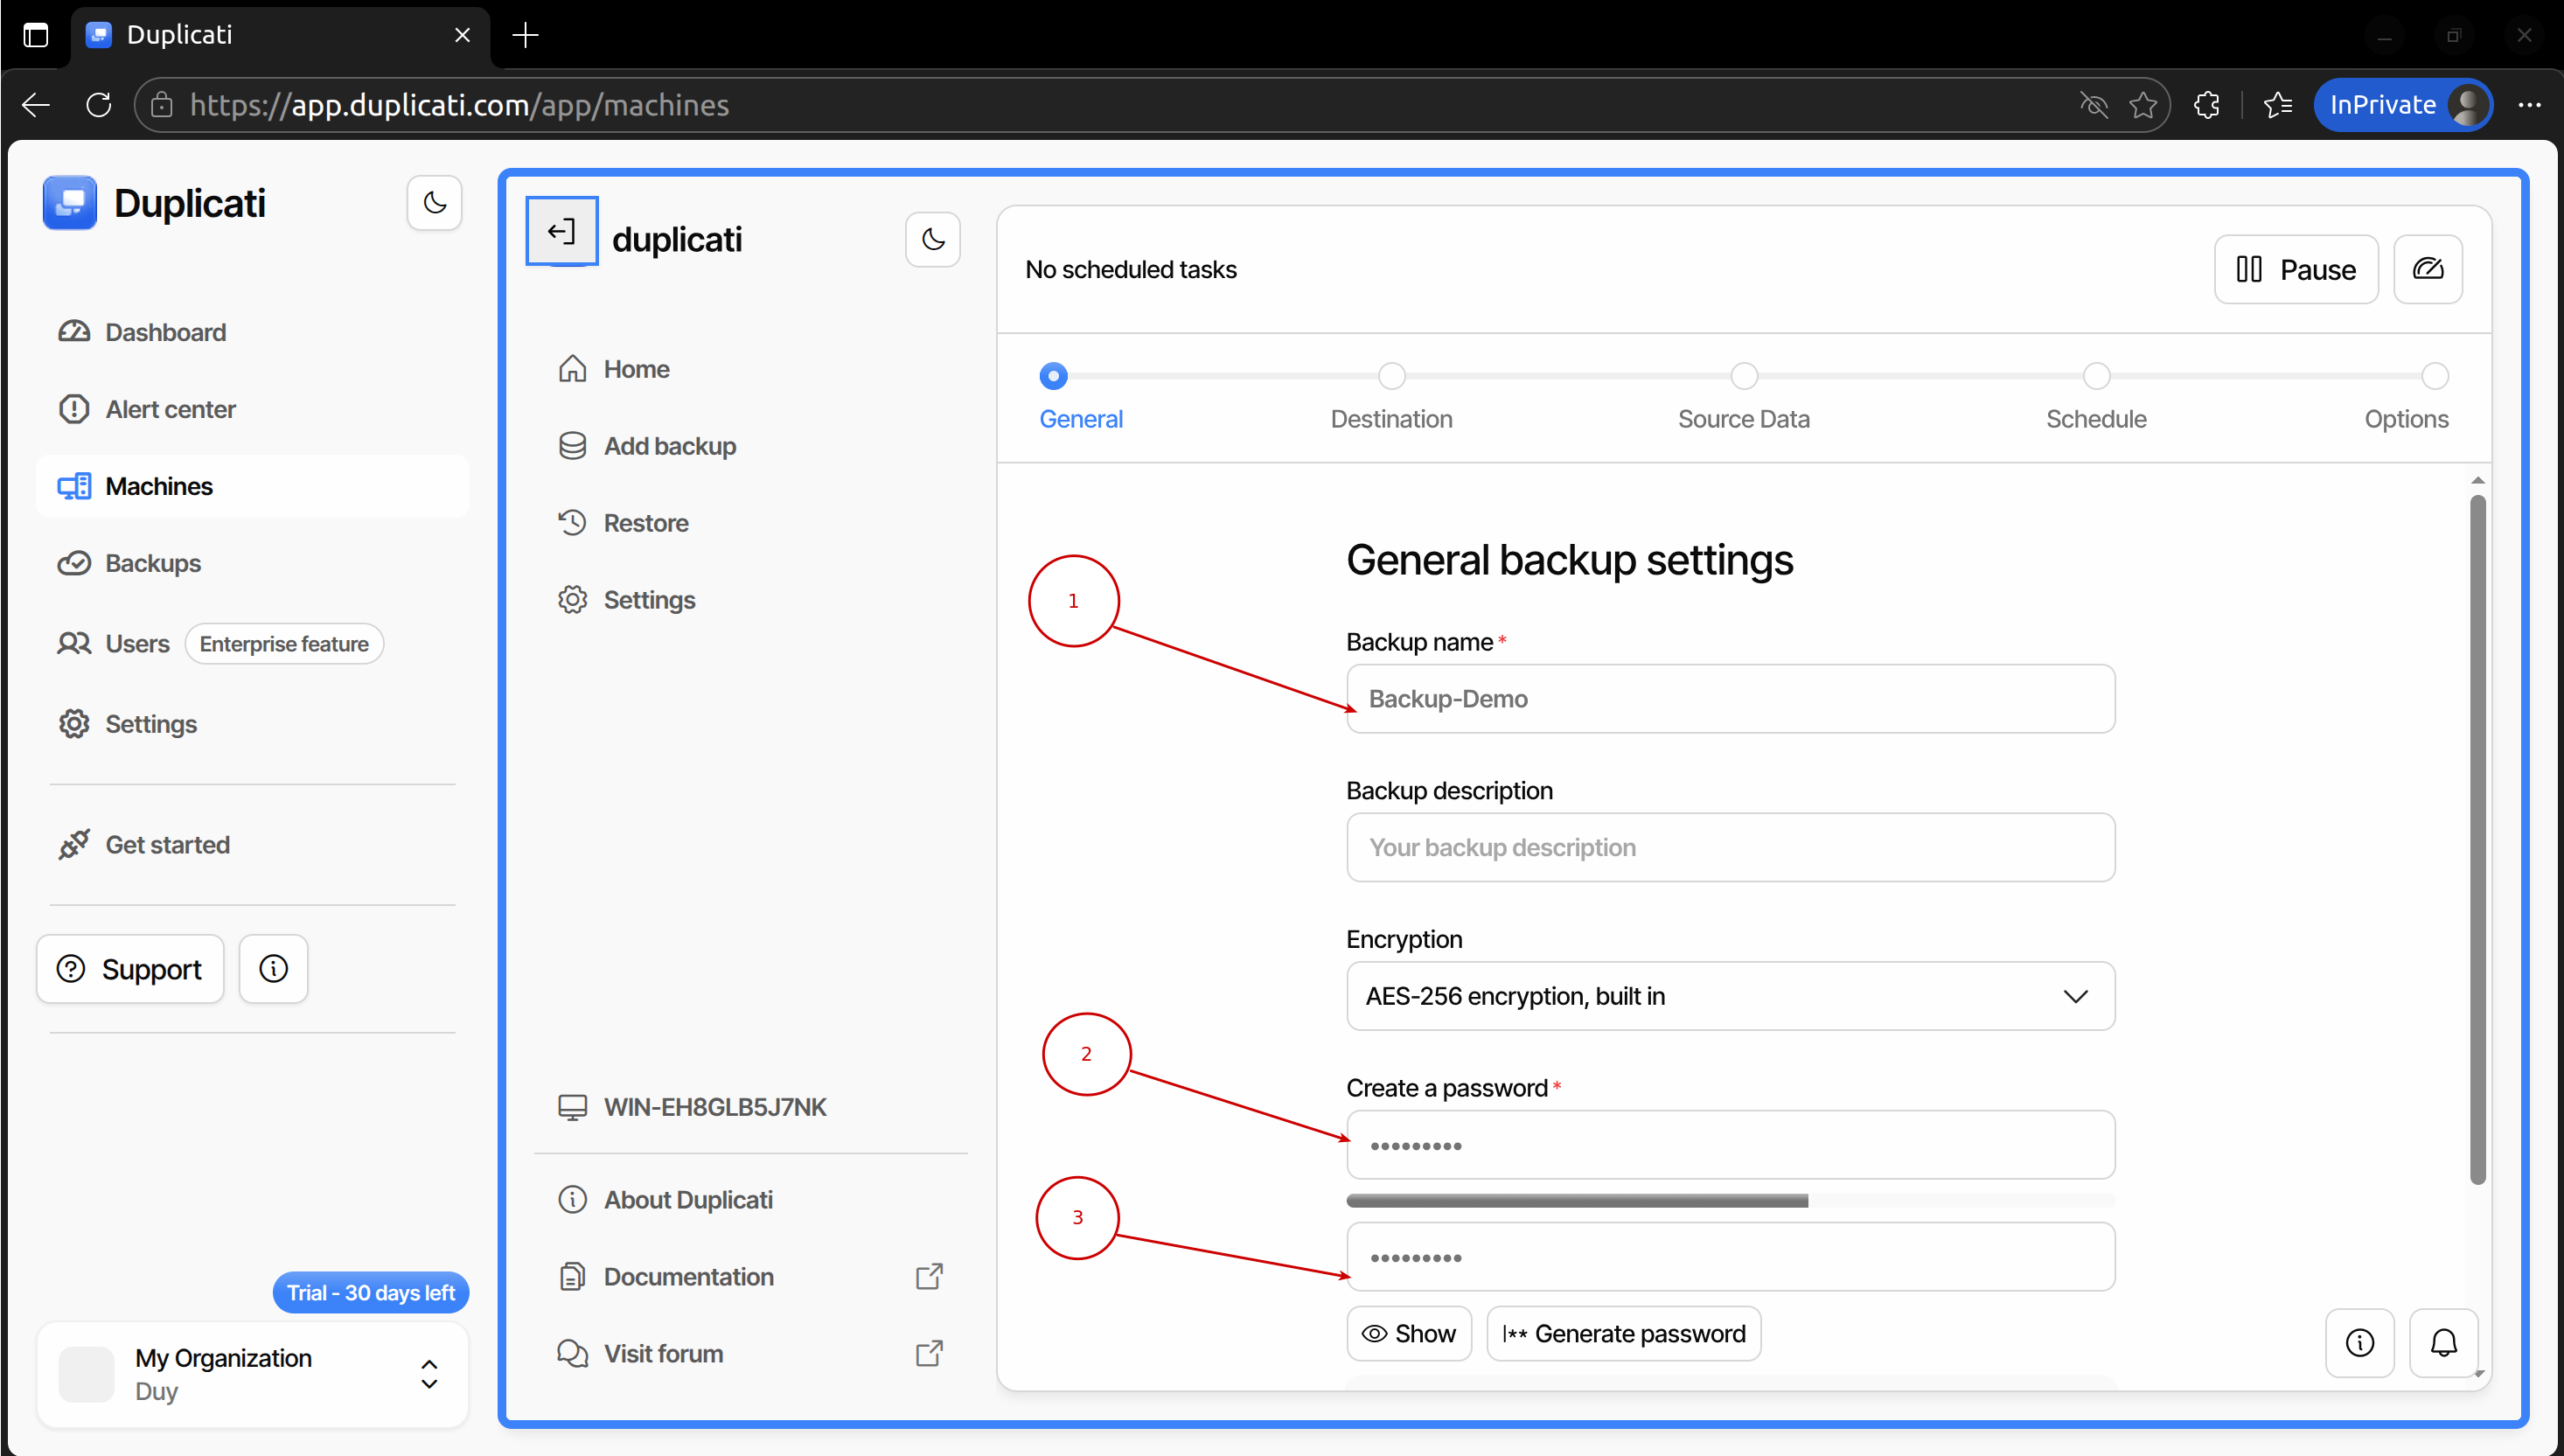This screenshot has width=2564, height=1456.
Task: Open the notifications bell icon
Action: pos(2443,1343)
